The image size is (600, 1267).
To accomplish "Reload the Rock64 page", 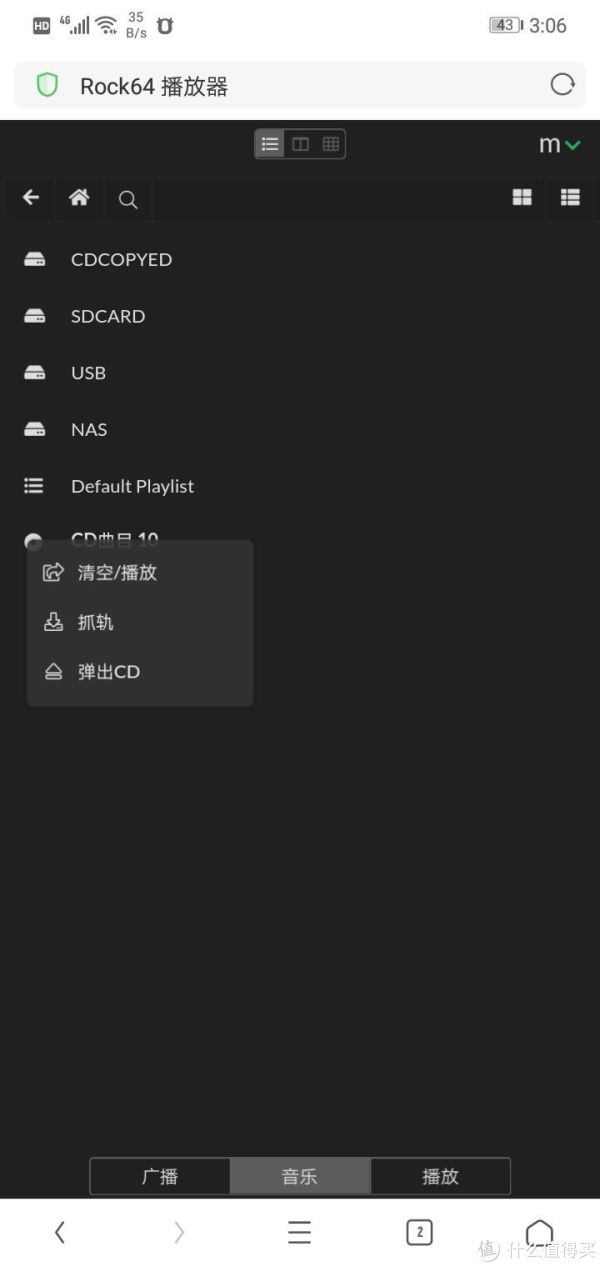I will click(563, 85).
